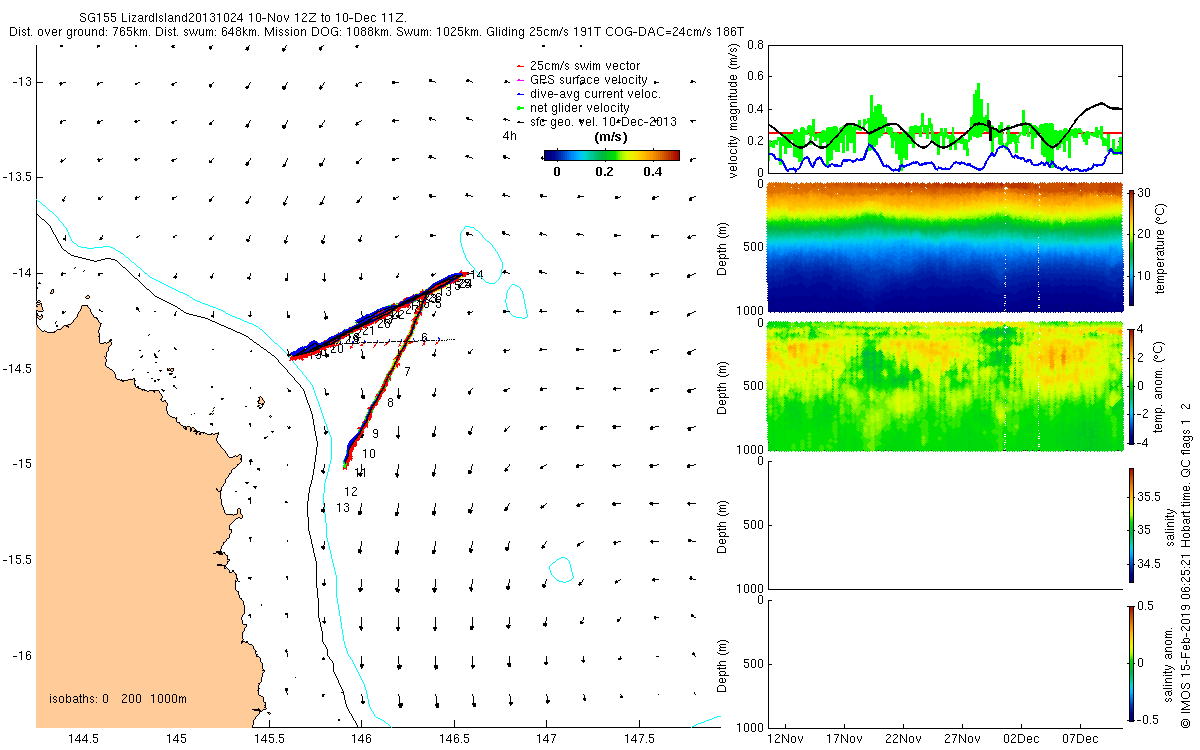Click the '0.4' tick under velocity color bar

coord(652,171)
